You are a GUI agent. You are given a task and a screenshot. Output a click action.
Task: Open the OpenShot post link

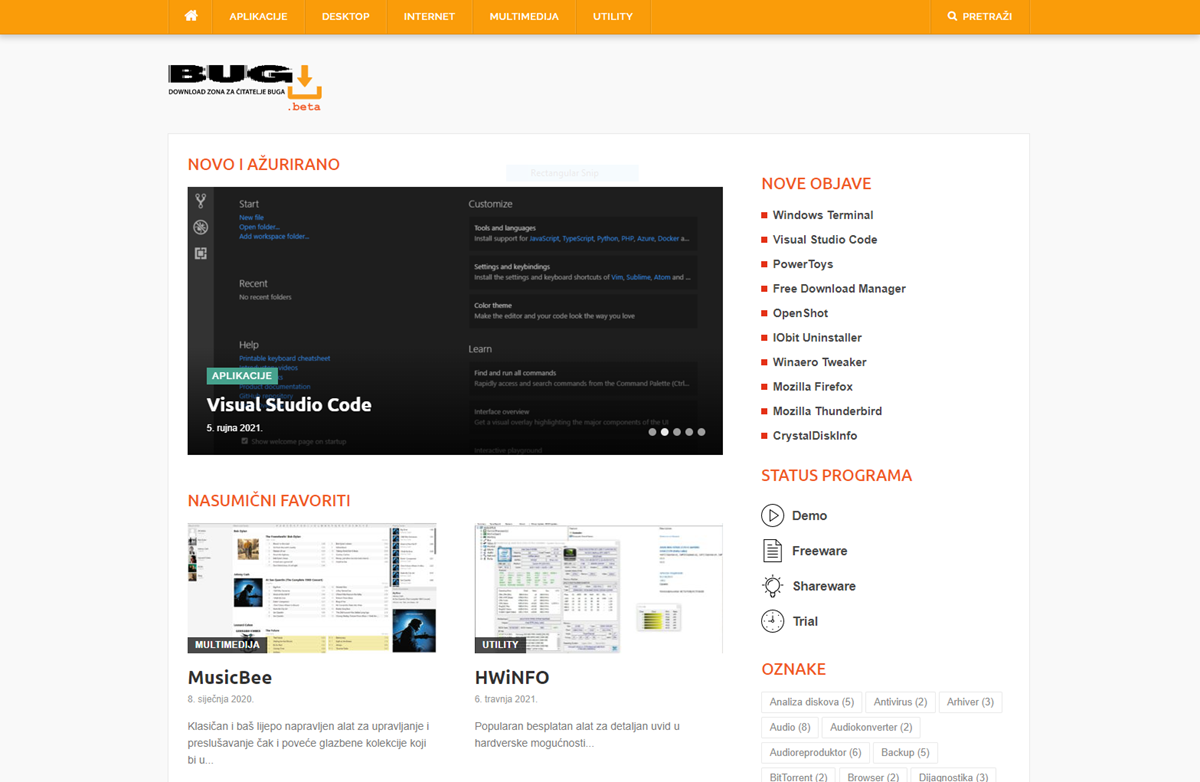(800, 313)
